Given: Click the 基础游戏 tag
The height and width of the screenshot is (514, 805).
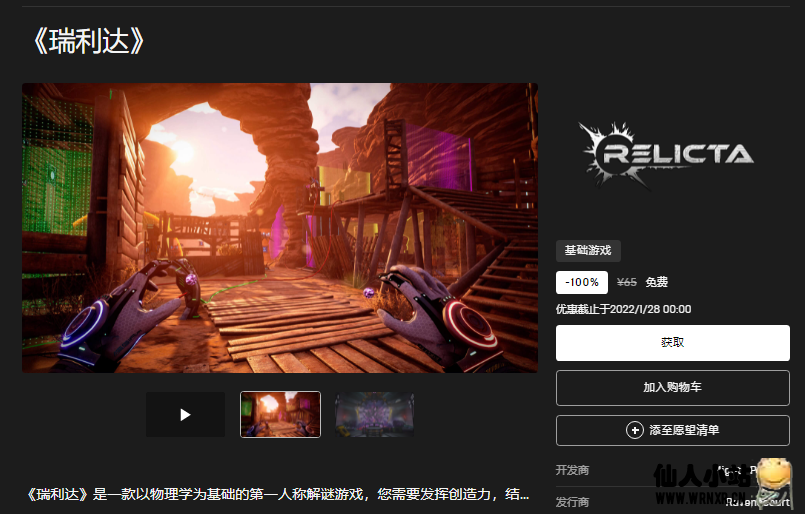Looking at the screenshot, I should coord(588,251).
